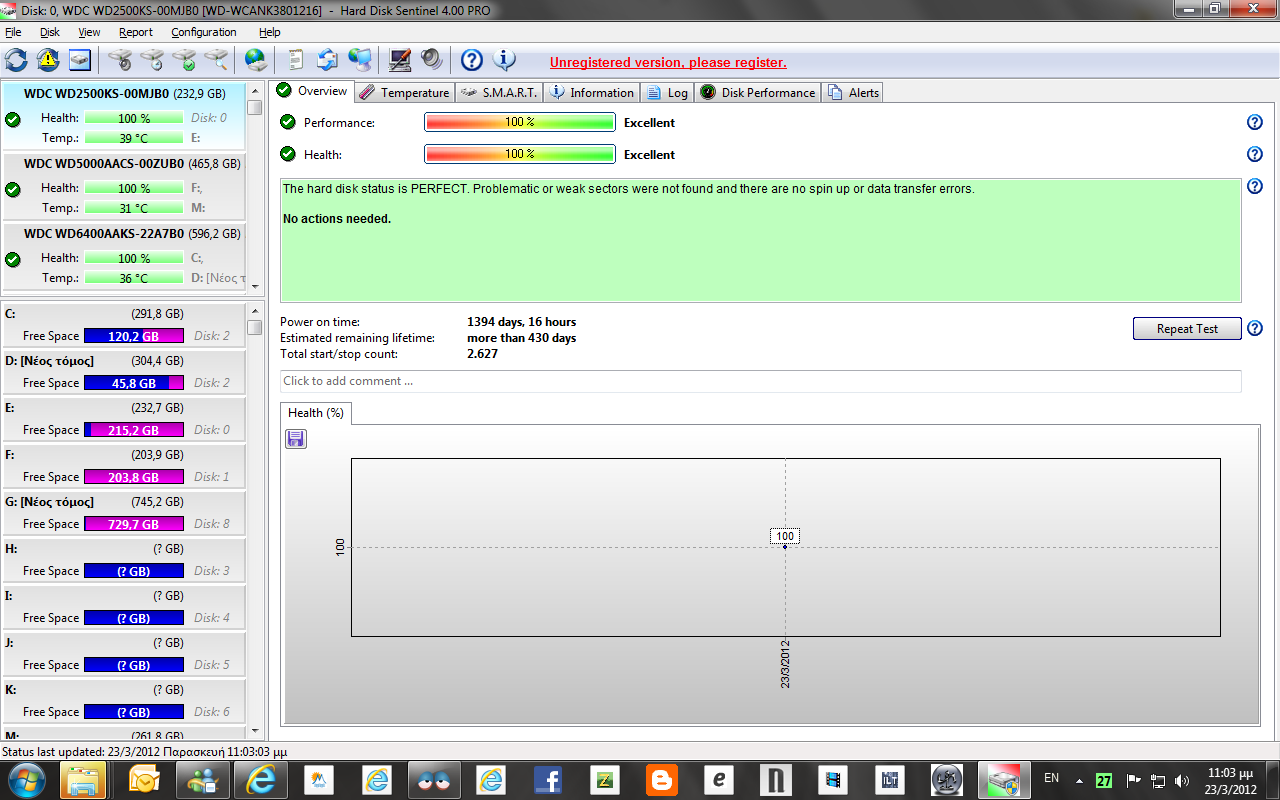Click the monitor with pen toolbar icon
Image resolution: width=1280 pixels, height=800 pixels.
coord(400,59)
